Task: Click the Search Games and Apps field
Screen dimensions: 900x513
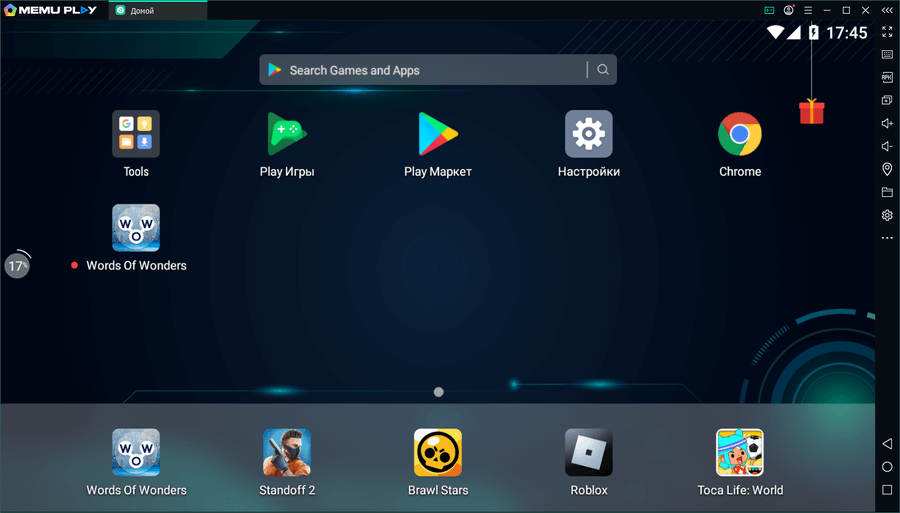Action: [430, 70]
